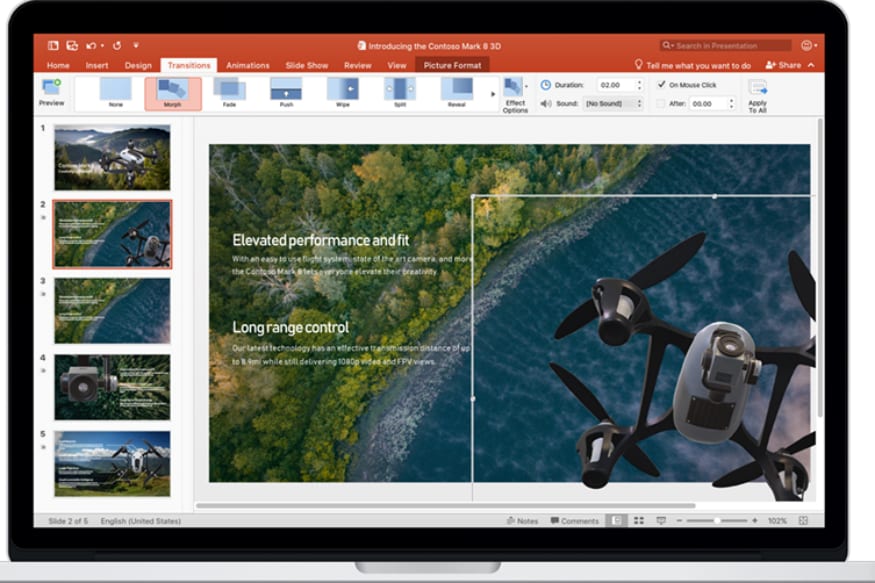The height and width of the screenshot is (583, 875).
Task: Click the 102% zoom level
Action: tap(777, 521)
